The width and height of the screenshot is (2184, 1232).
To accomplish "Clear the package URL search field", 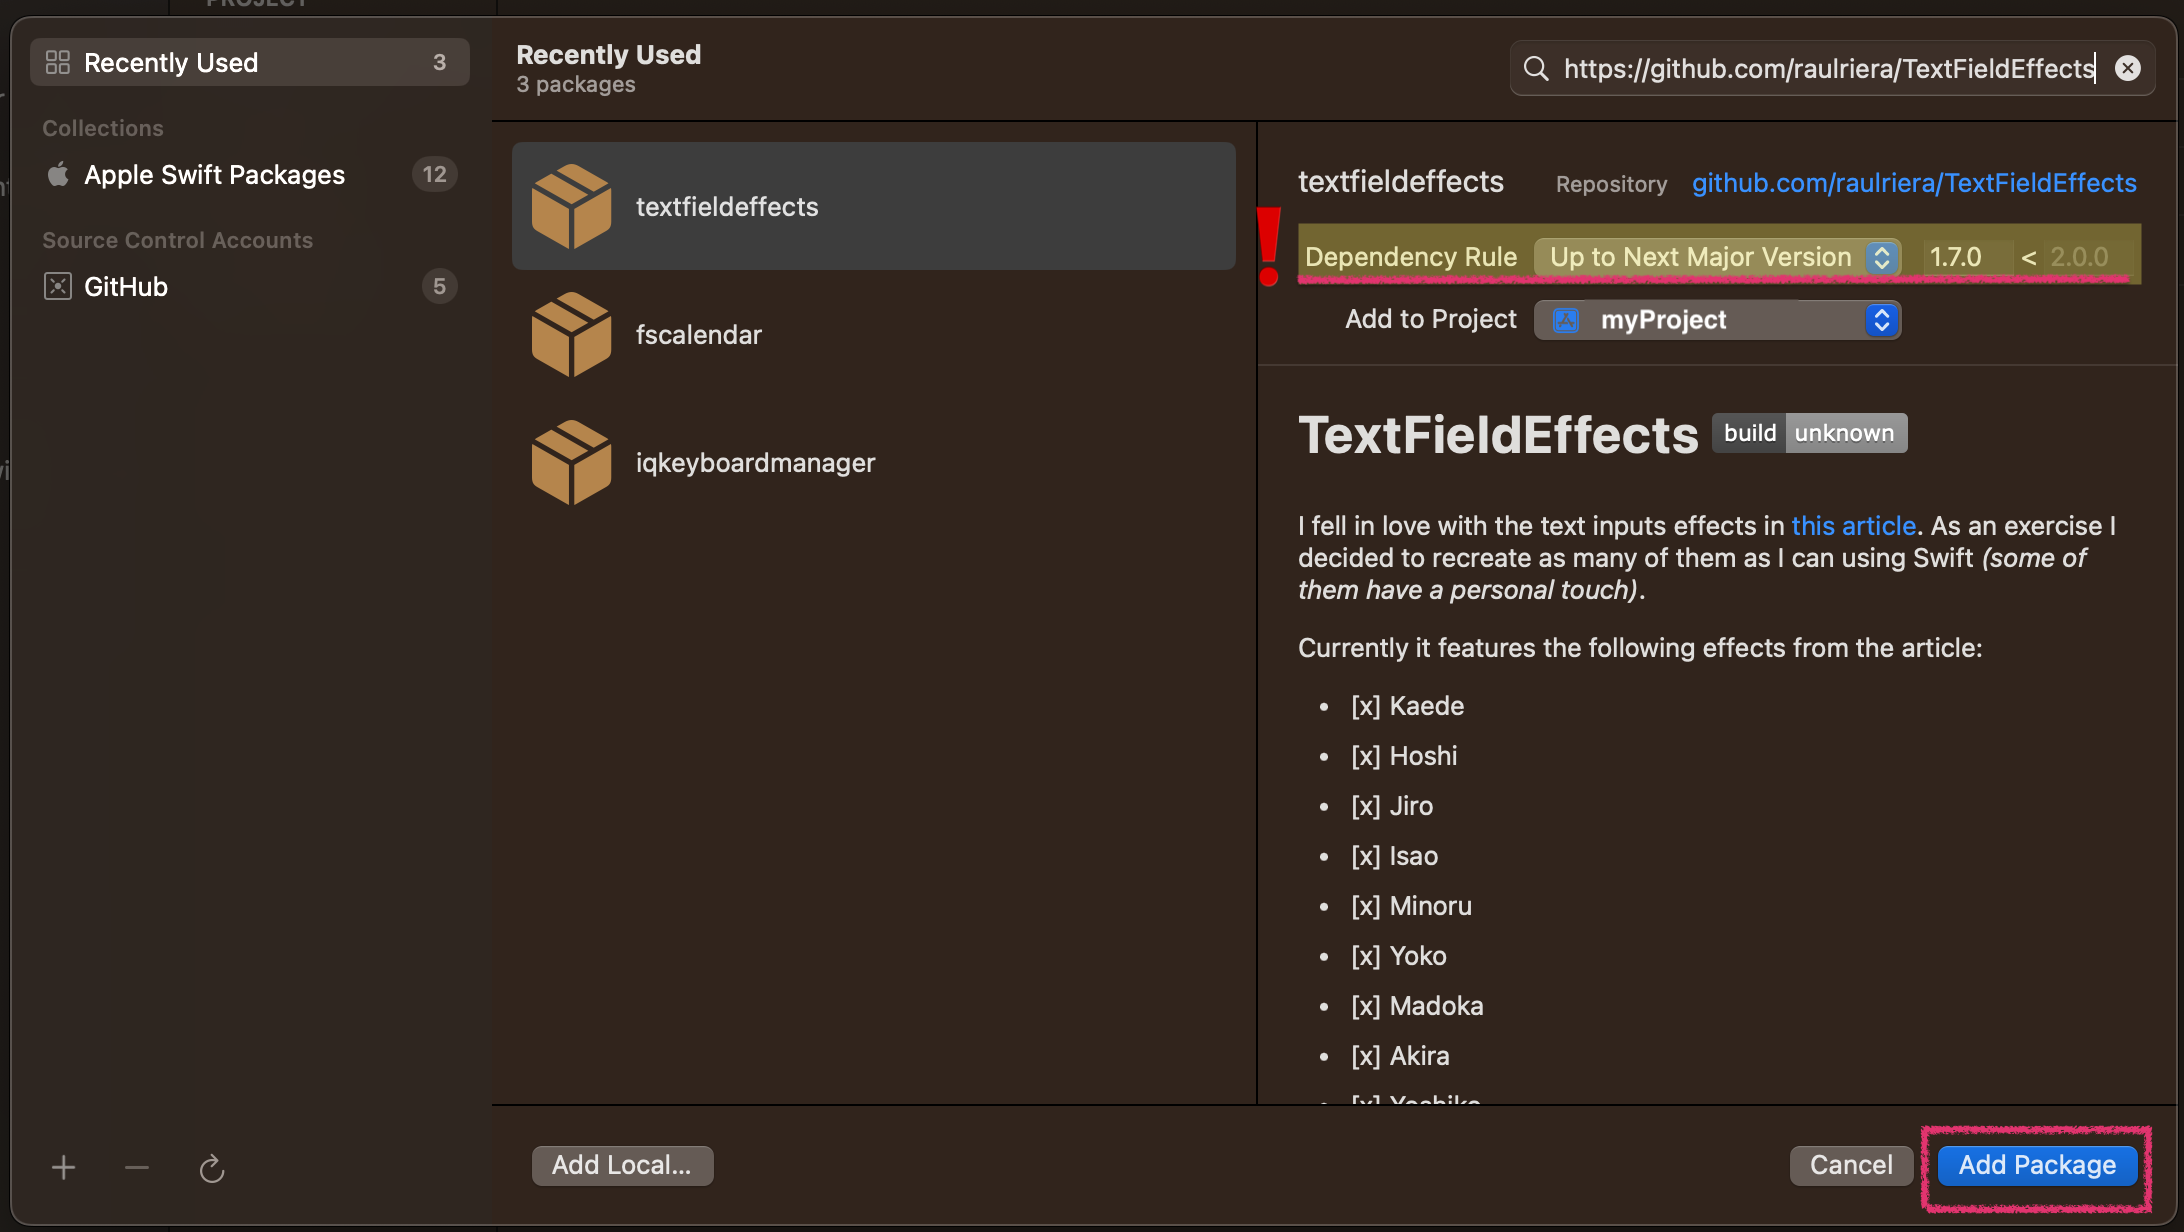I will click(x=2128, y=68).
